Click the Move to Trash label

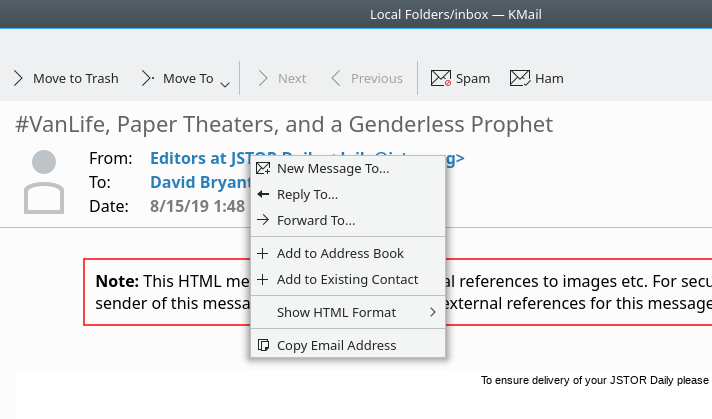tap(76, 79)
